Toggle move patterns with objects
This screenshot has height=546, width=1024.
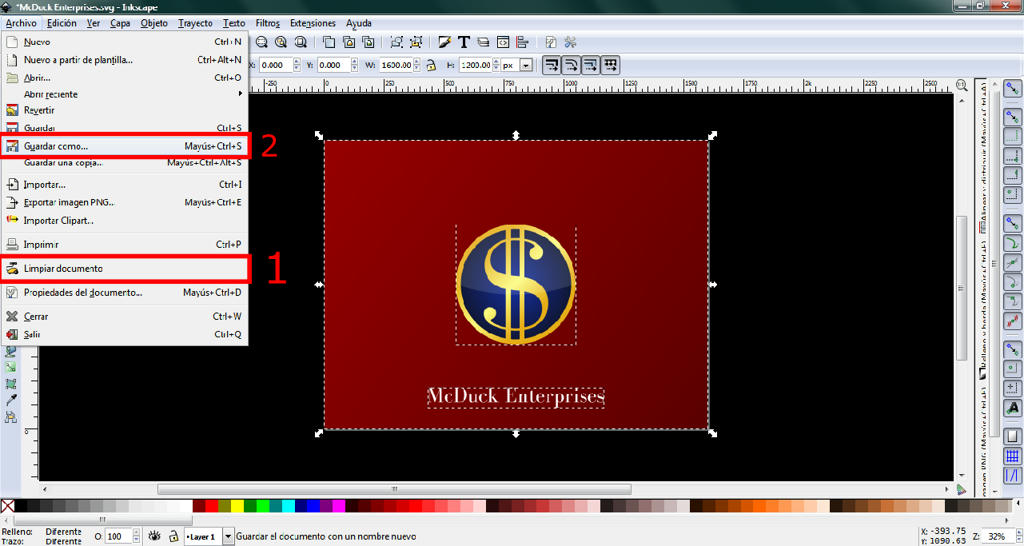(x=610, y=65)
